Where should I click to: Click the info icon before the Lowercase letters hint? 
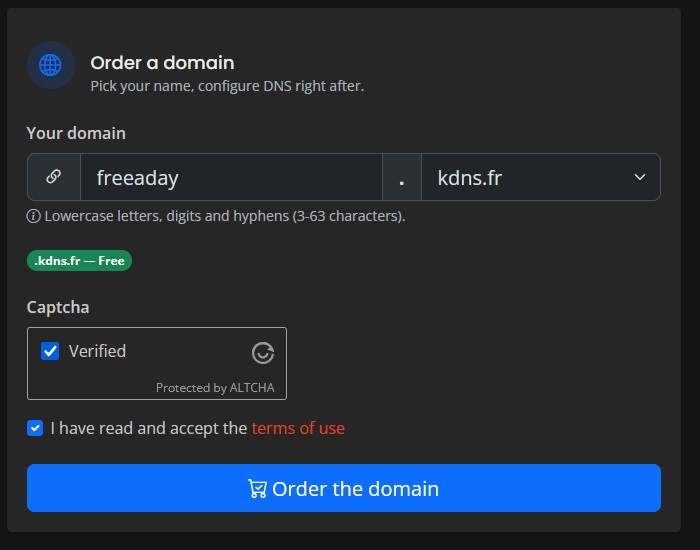(33, 216)
